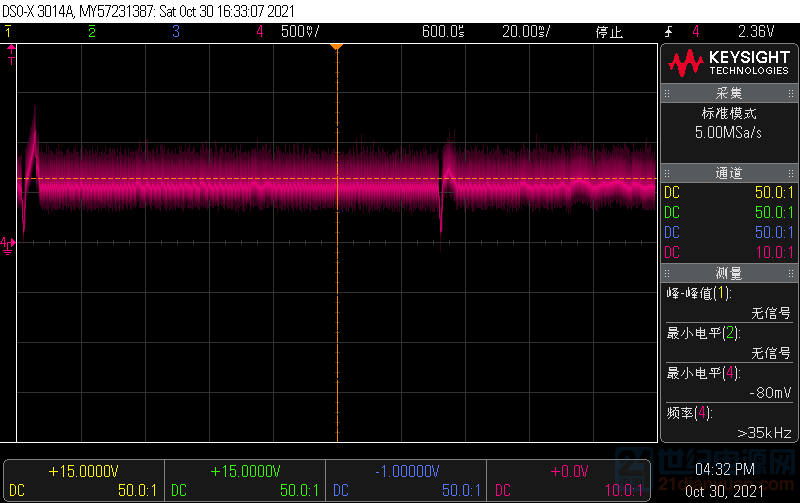This screenshot has width=800, height=503.
Task: Click the yellow DC coupling label in bottom bar
Action: [x=17, y=491]
